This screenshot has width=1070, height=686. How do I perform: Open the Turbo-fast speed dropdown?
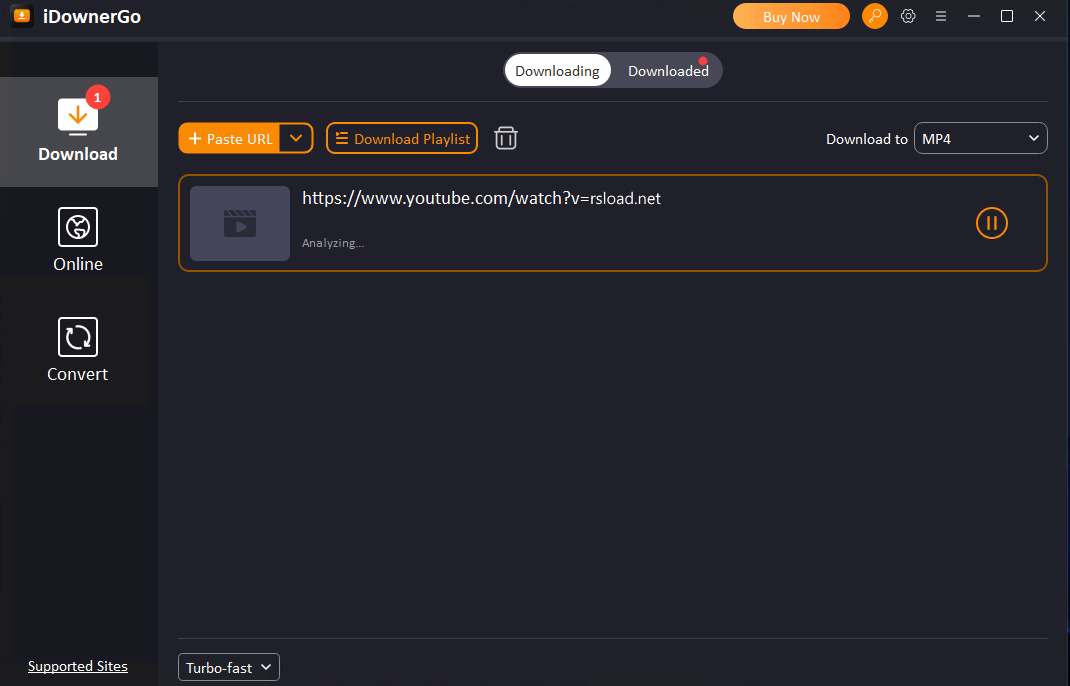point(228,667)
